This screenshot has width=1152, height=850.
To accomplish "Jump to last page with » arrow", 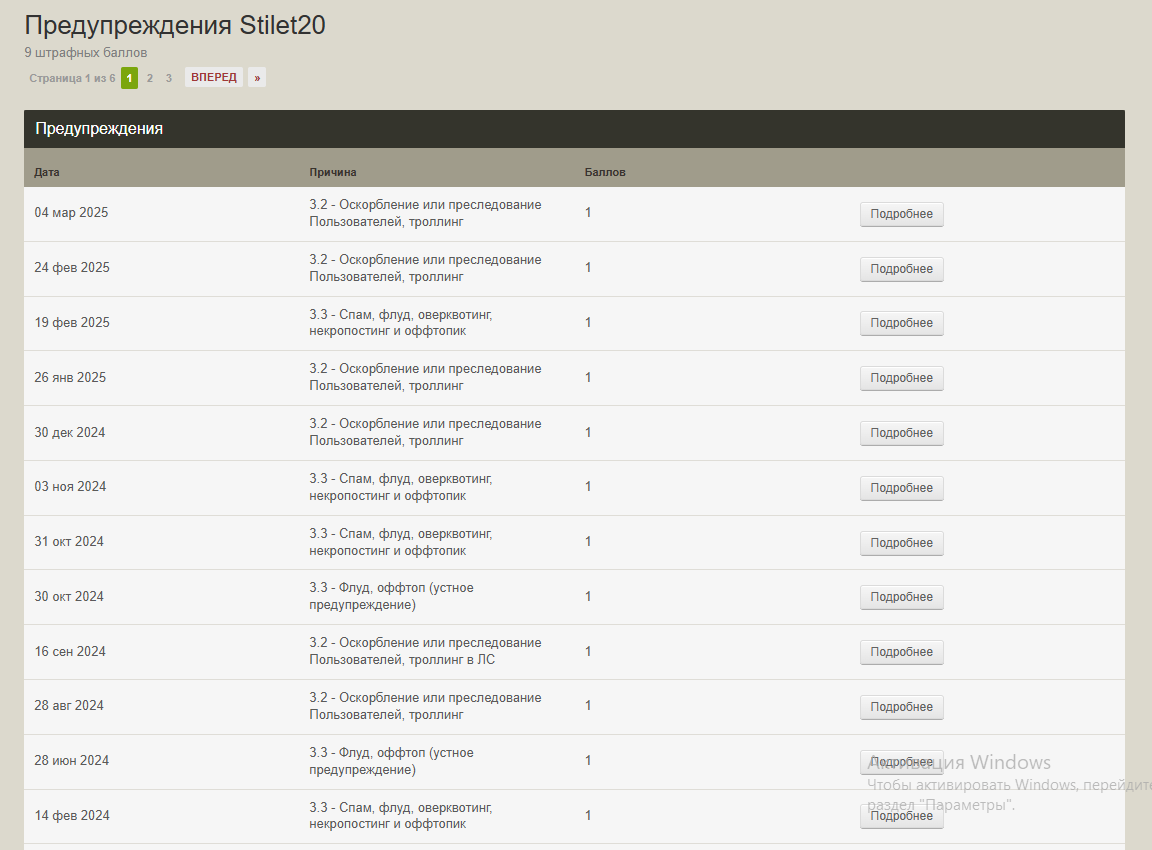I will 257,78.
